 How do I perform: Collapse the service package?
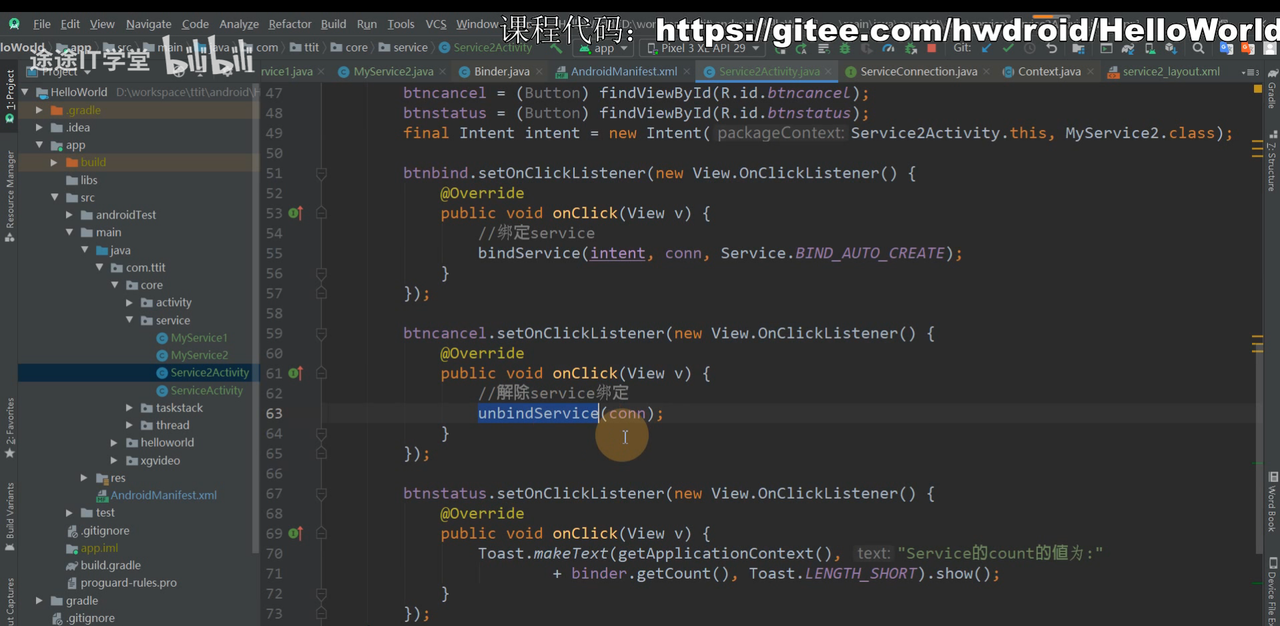130,320
